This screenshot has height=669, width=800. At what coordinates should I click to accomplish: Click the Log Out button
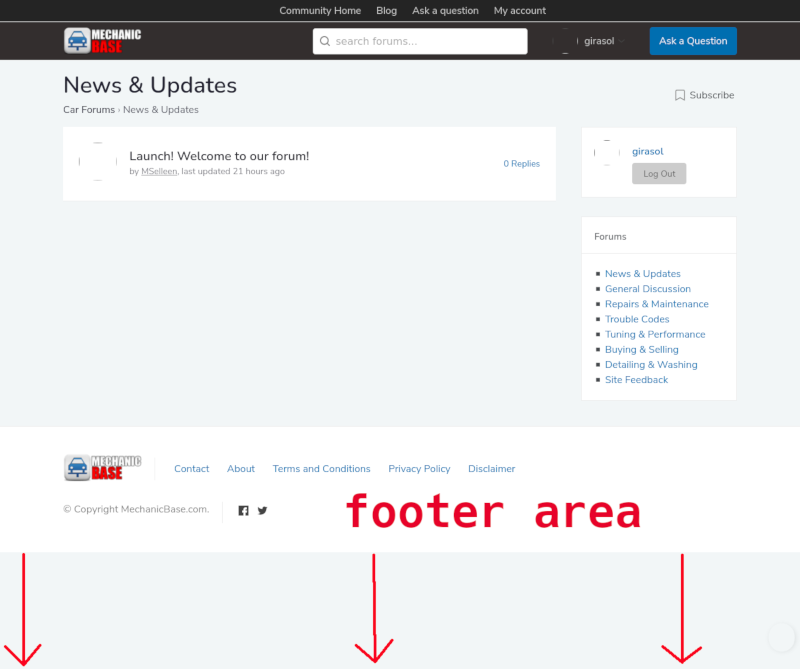(x=659, y=174)
